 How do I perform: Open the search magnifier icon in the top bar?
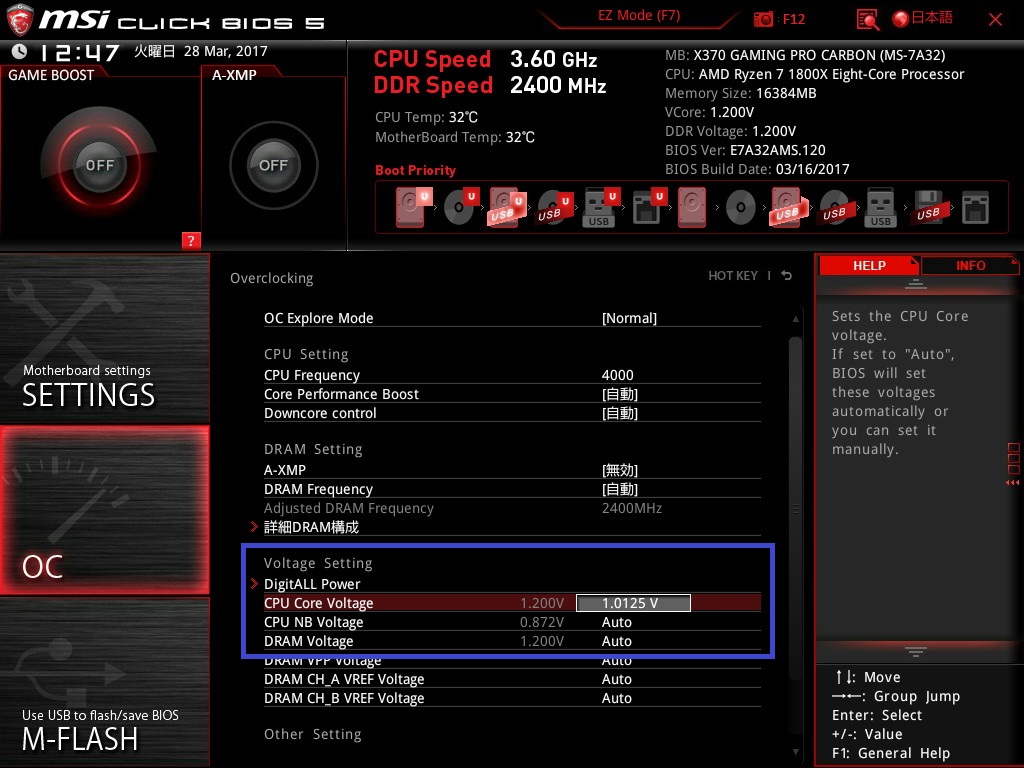[867, 20]
